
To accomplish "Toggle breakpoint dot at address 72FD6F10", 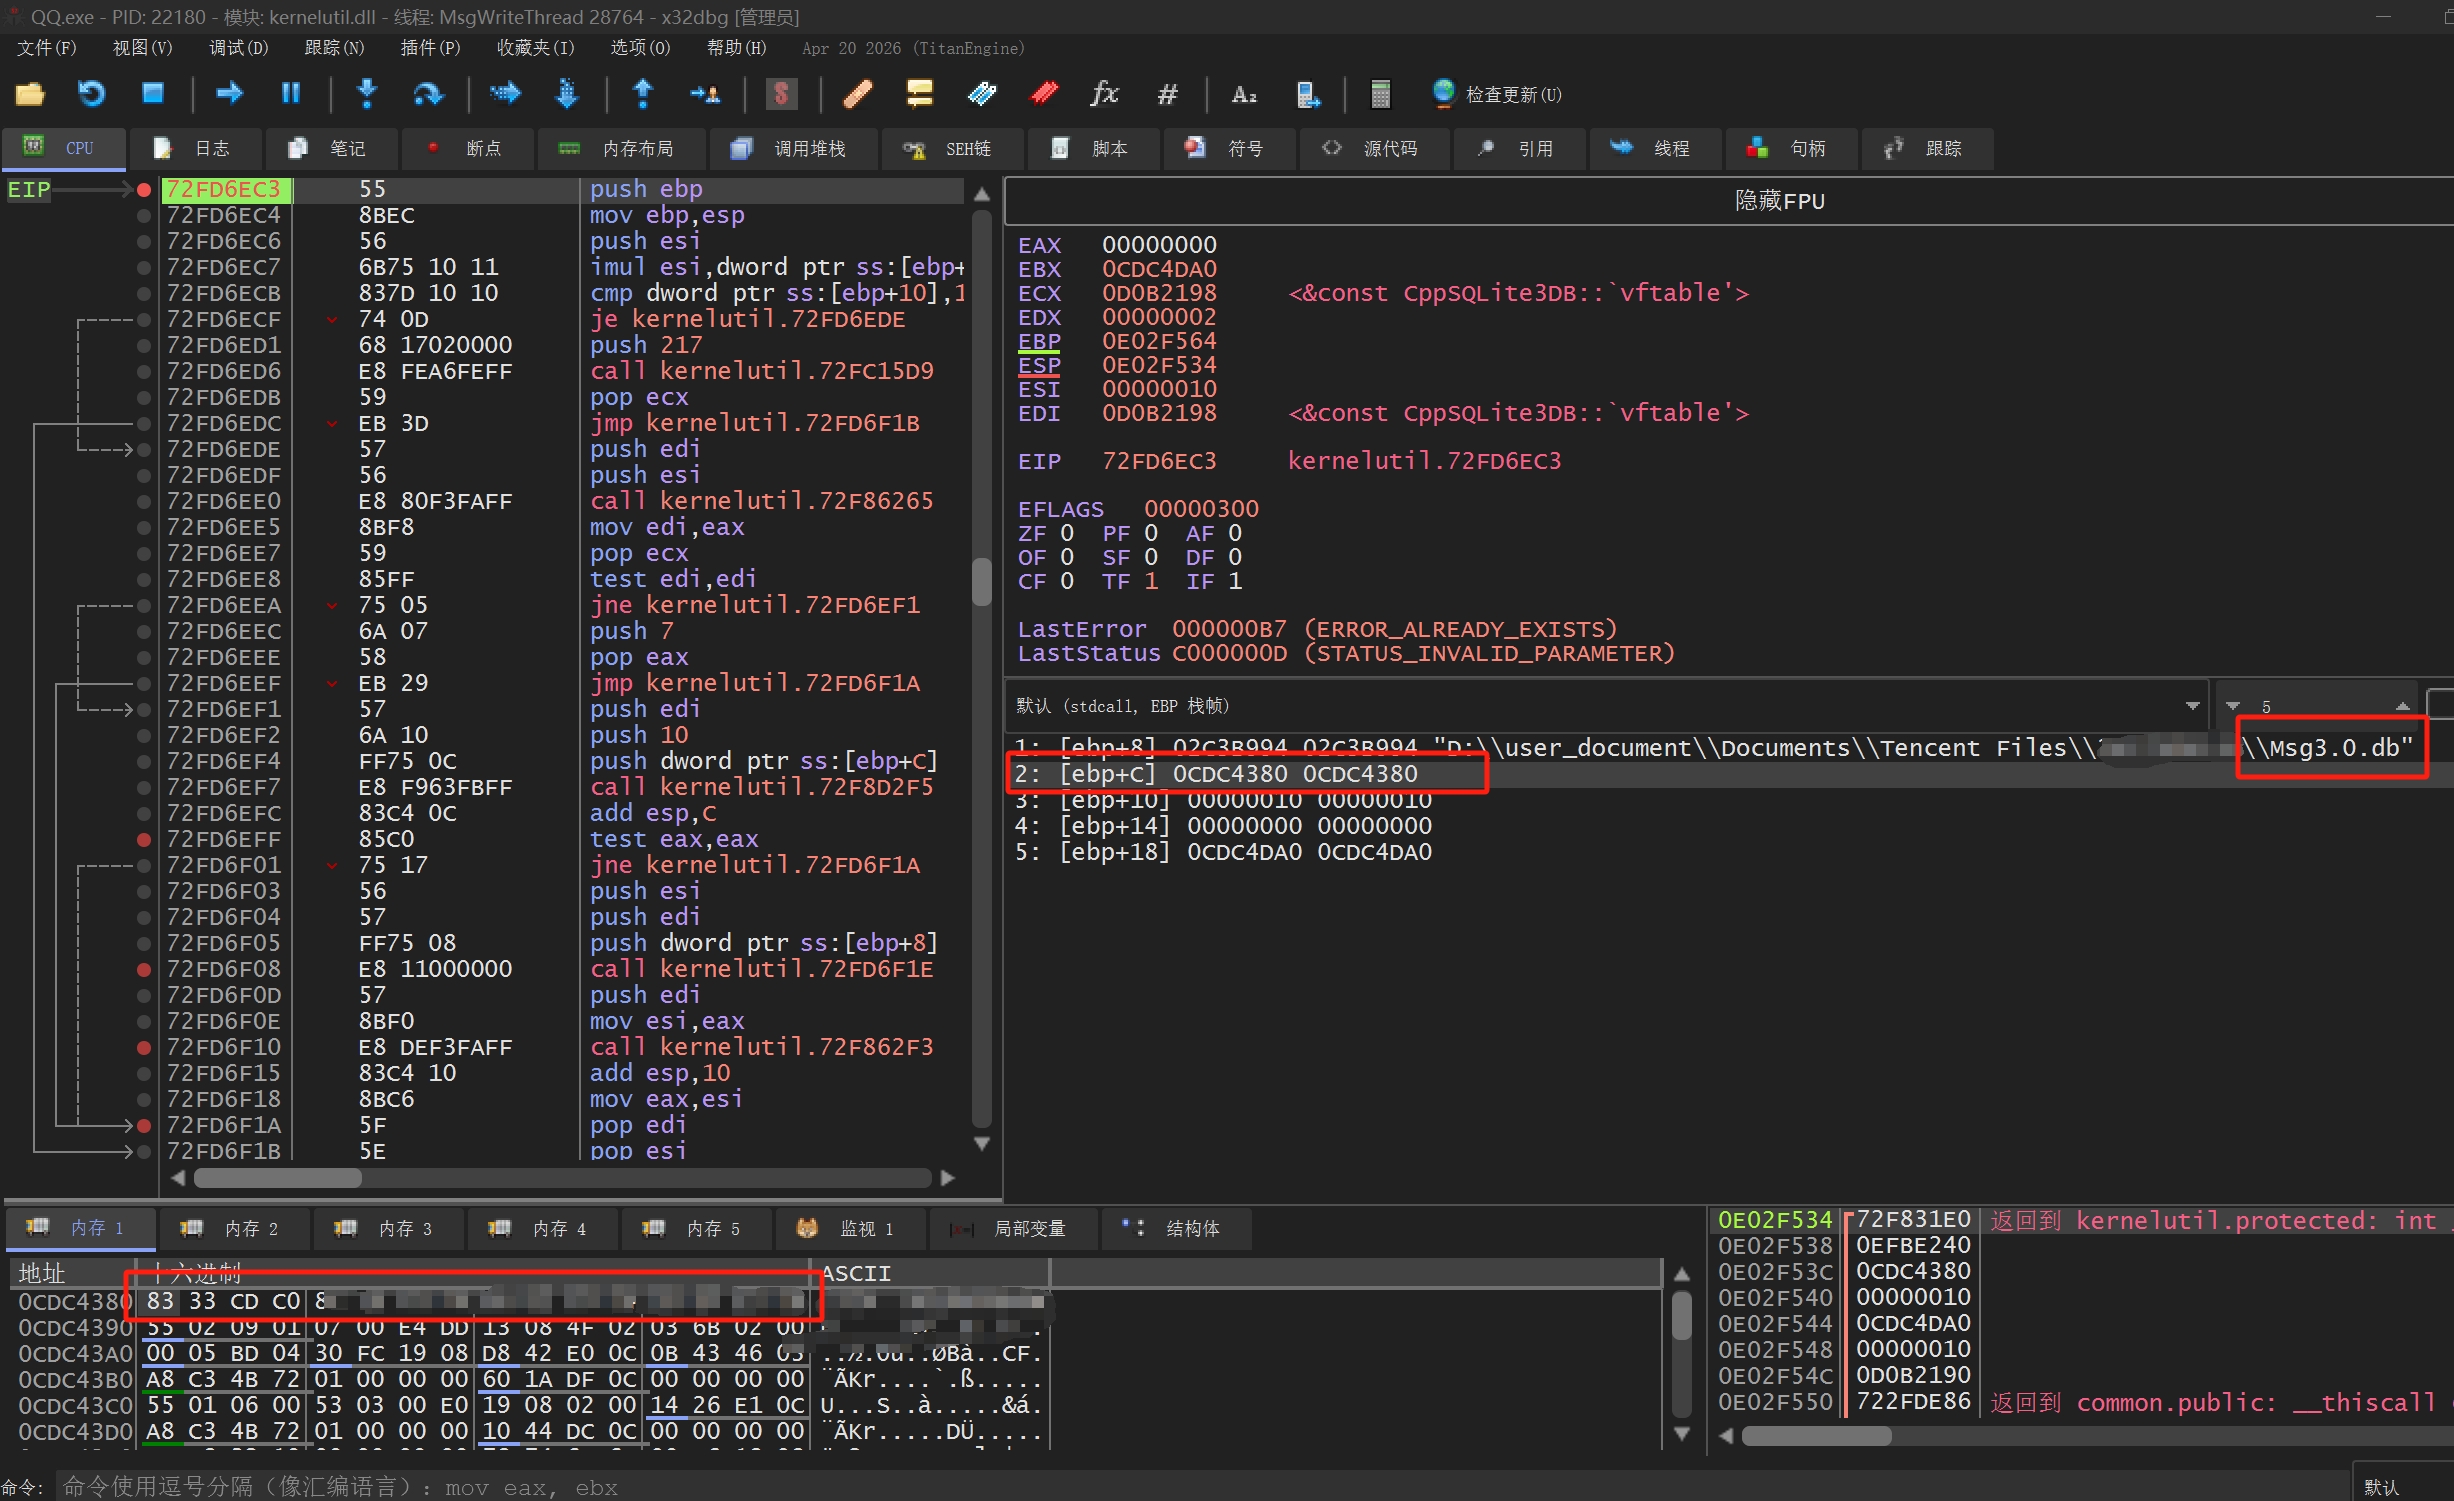I will pyautogui.click(x=144, y=1047).
